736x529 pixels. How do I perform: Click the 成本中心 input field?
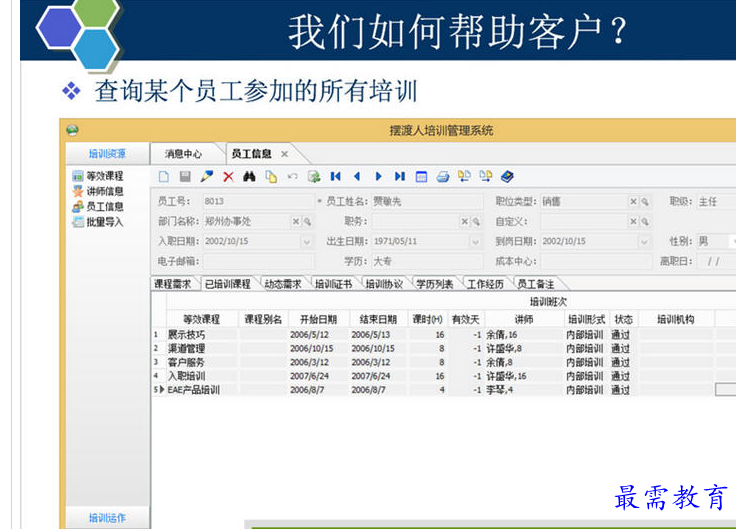pyautogui.click(x=596, y=261)
